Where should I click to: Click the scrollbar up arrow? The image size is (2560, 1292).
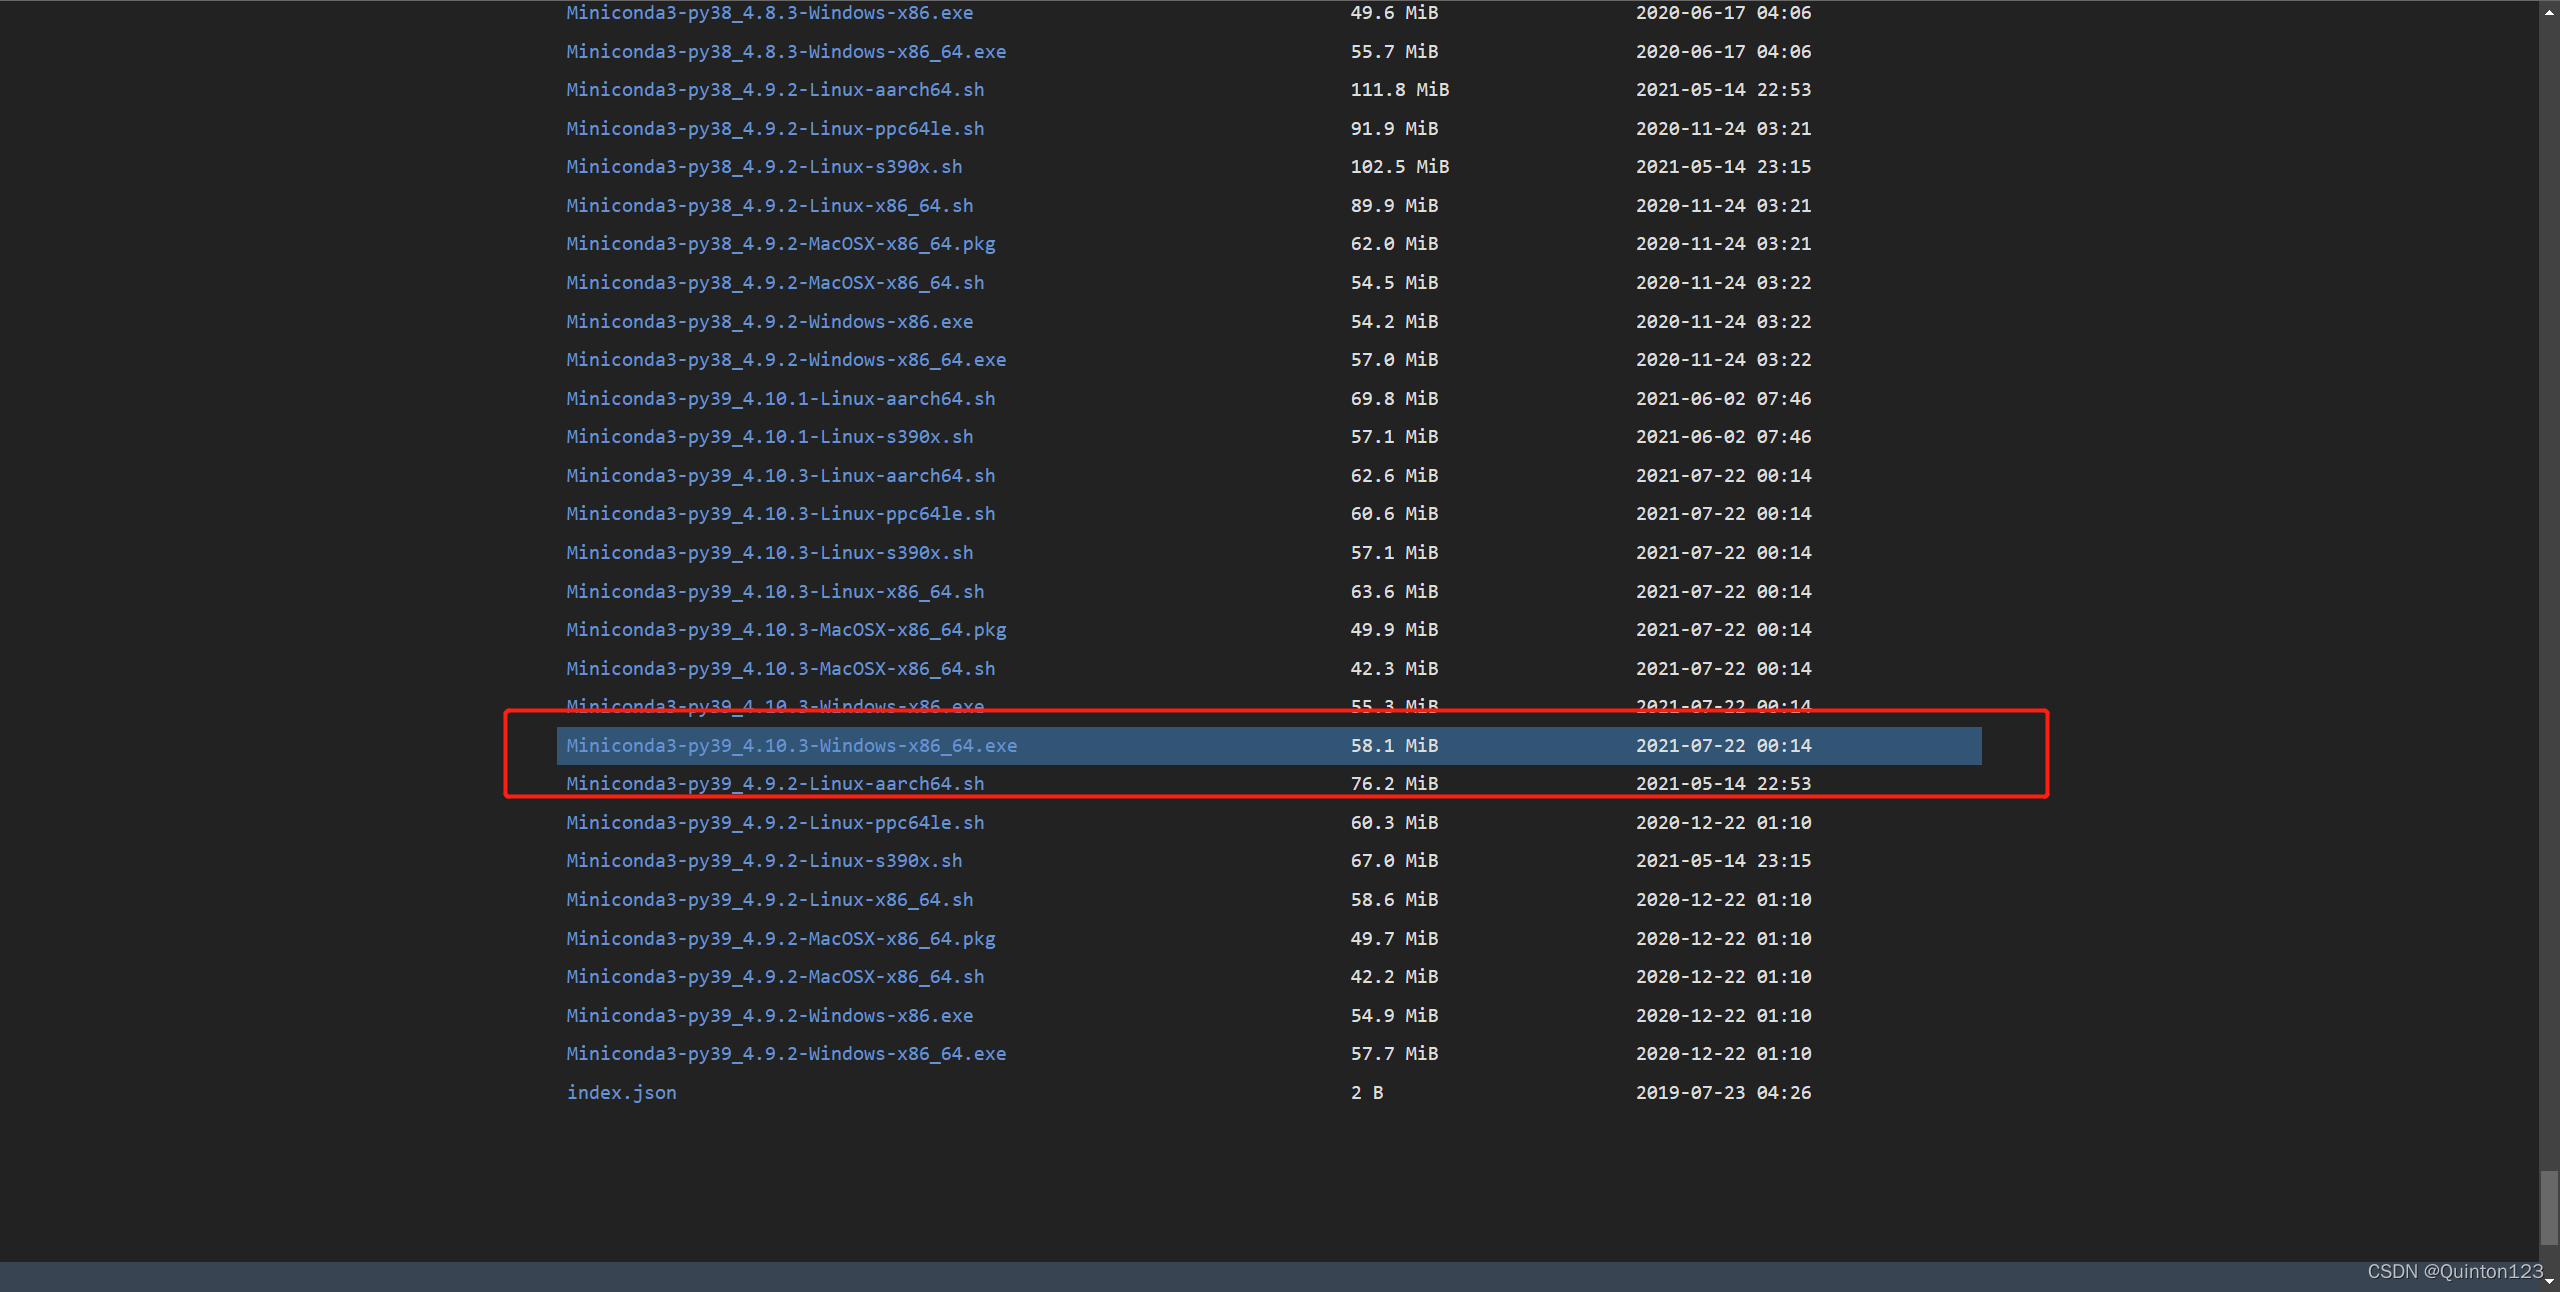coord(2548,12)
